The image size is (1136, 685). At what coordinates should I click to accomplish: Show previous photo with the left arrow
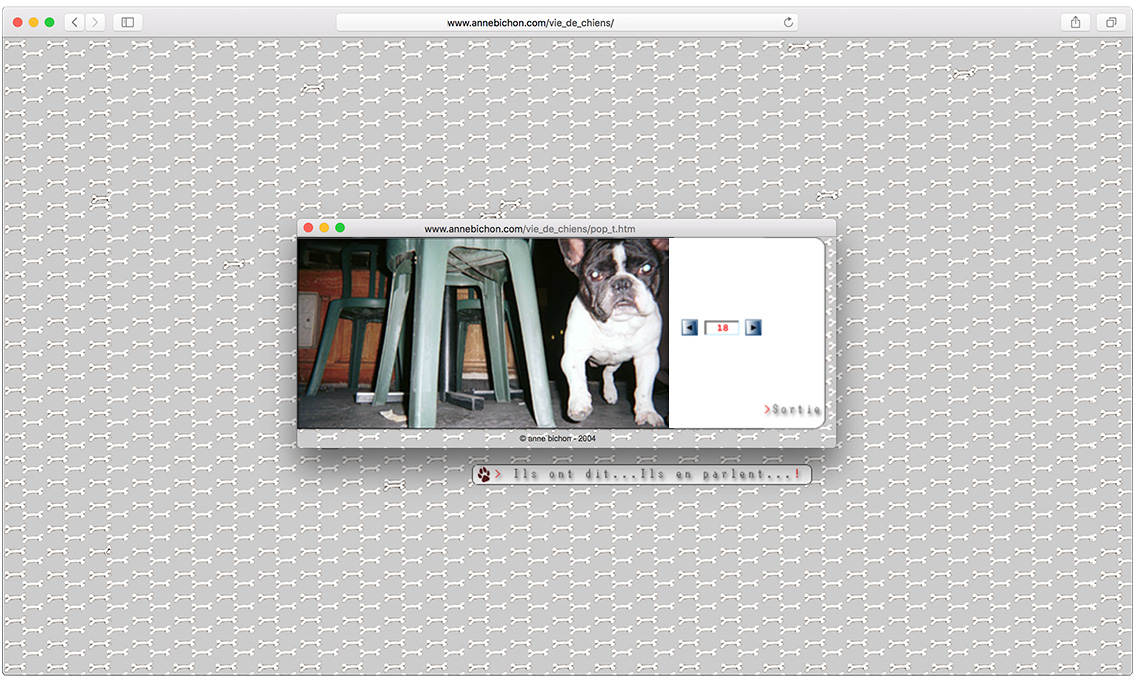coord(689,327)
